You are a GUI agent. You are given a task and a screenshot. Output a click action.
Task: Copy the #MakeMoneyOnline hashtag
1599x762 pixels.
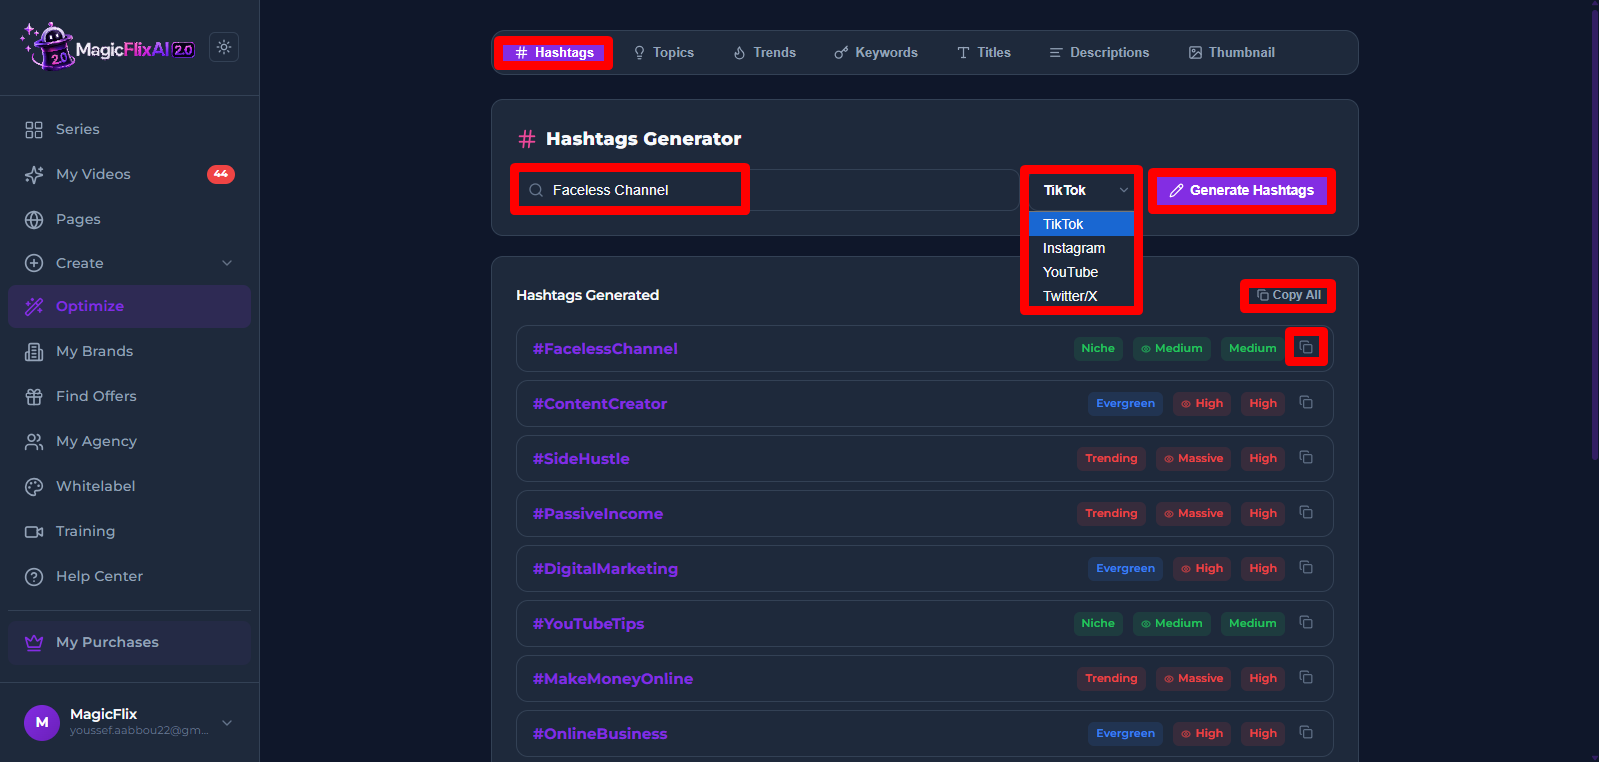click(x=1306, y=677)
